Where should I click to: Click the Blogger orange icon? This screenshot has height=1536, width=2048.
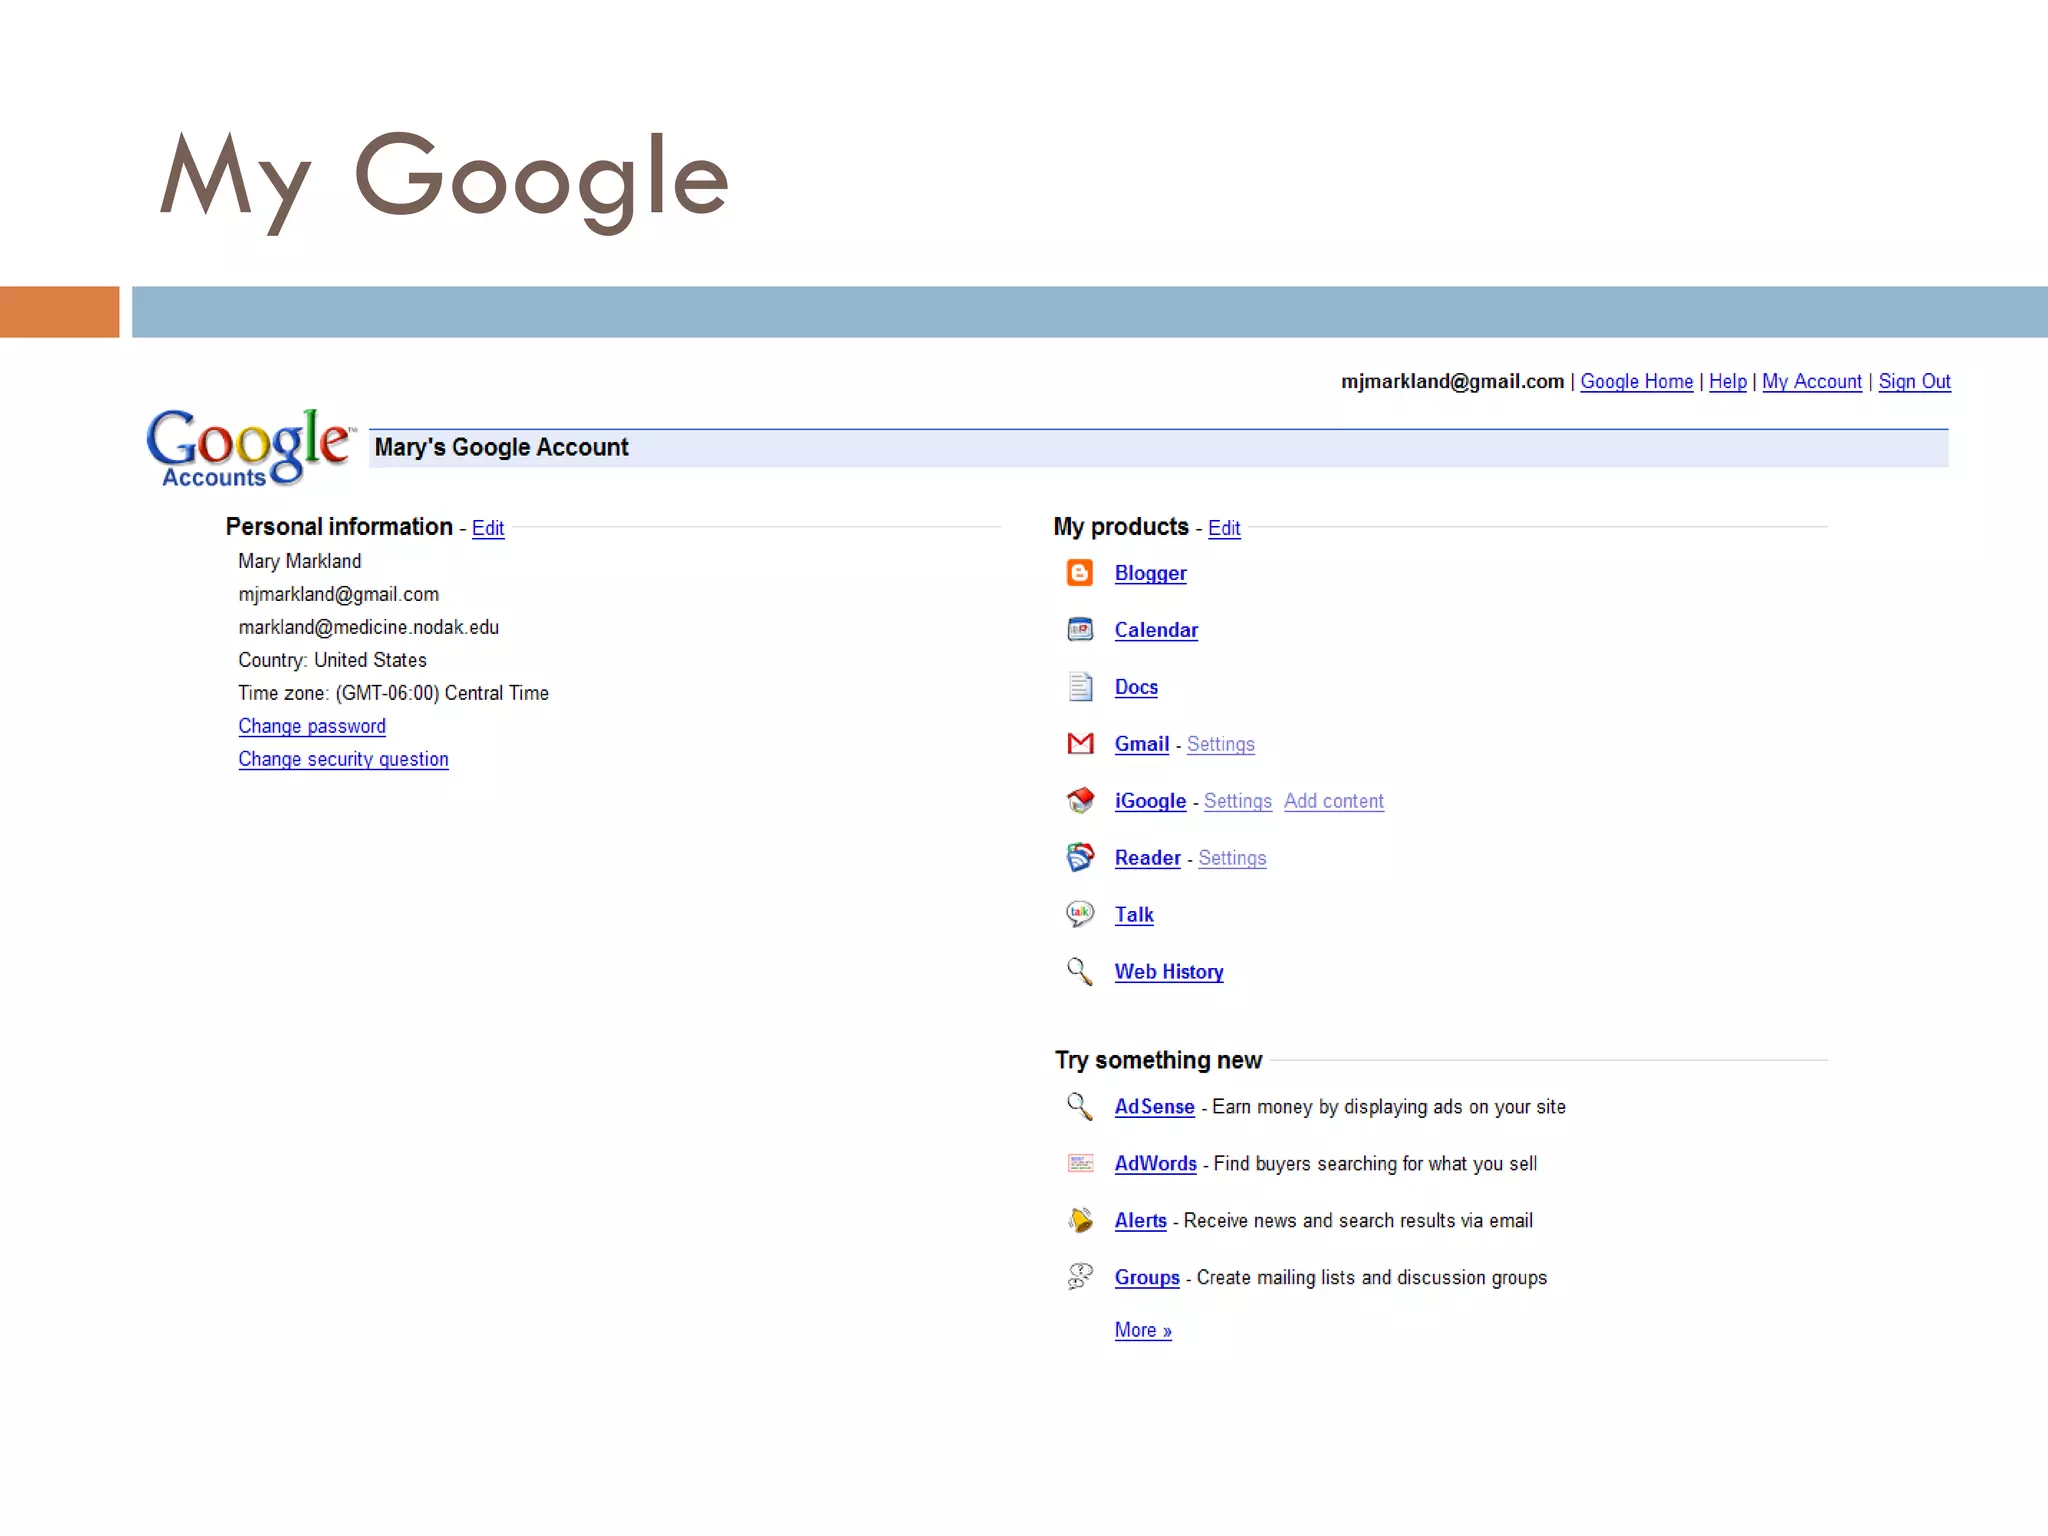(x=1080, y=573)
